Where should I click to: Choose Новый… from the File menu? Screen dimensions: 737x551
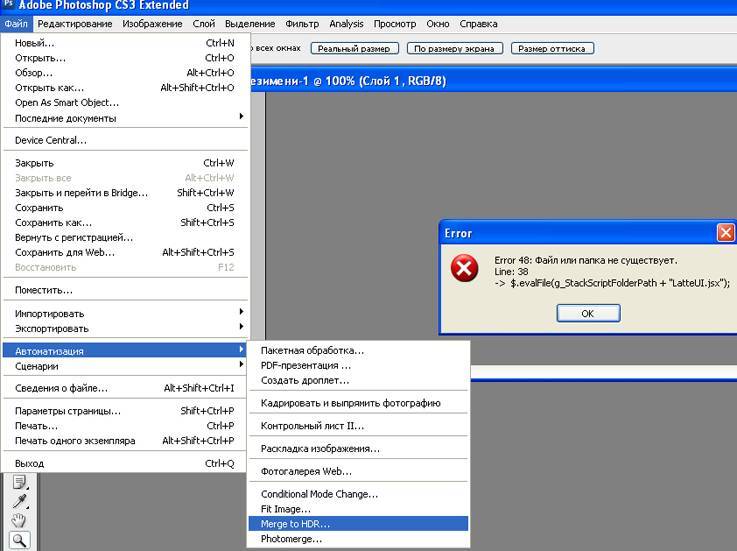(125, 43)
